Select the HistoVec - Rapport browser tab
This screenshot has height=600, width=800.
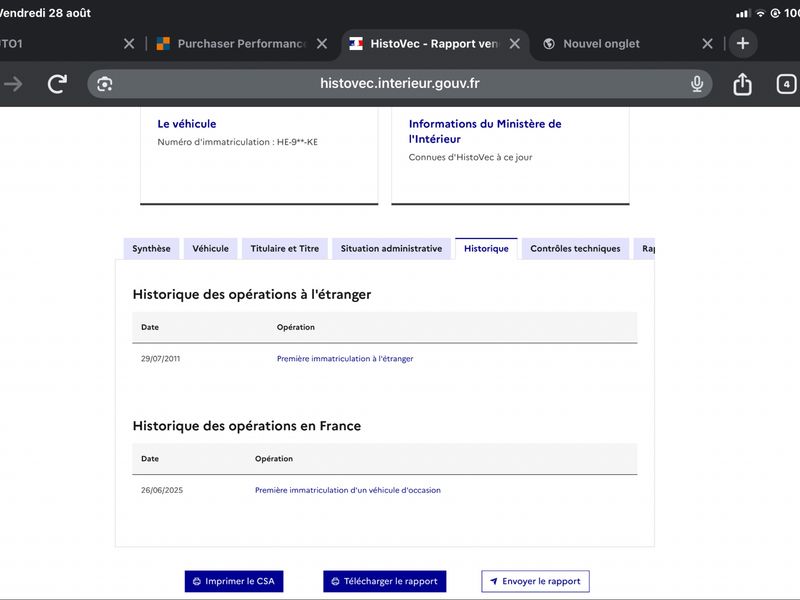pos(434,44)
